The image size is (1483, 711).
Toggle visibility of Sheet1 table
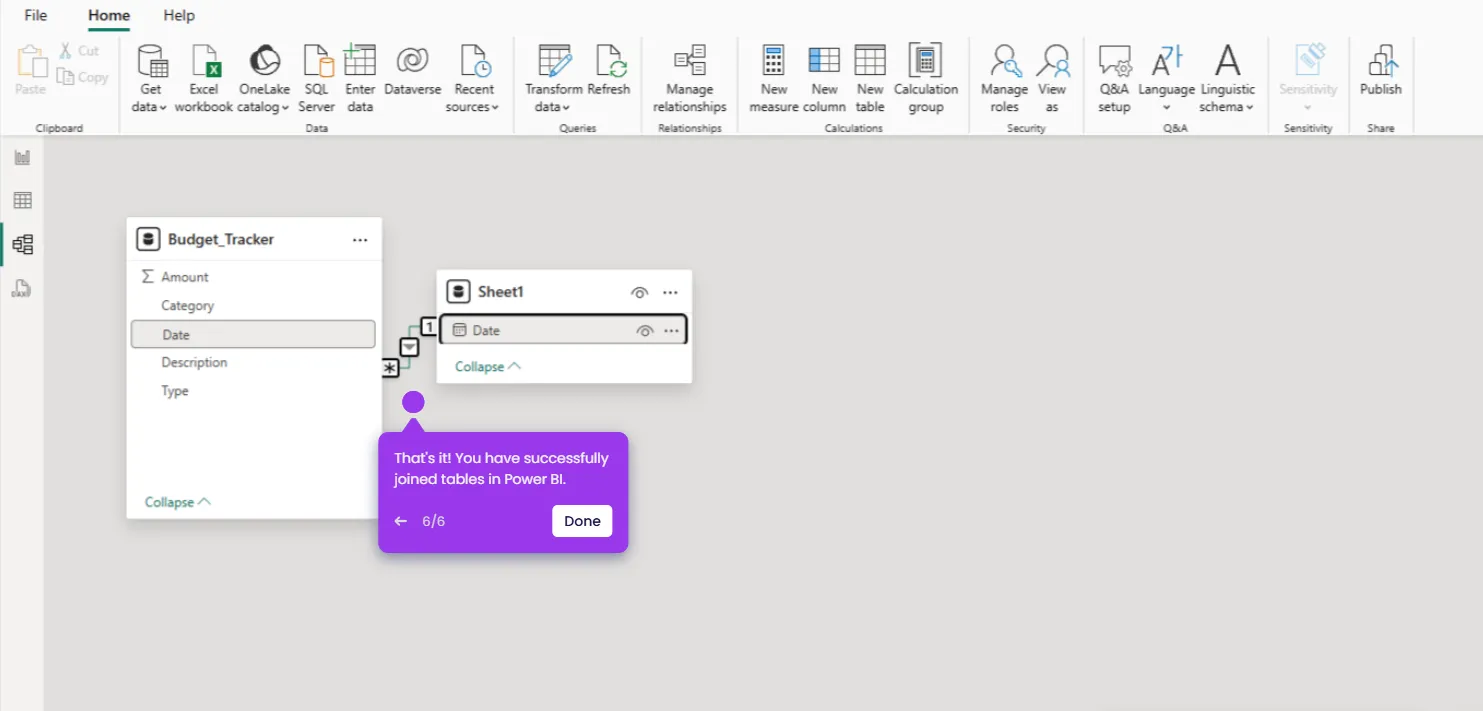(639, 292)
